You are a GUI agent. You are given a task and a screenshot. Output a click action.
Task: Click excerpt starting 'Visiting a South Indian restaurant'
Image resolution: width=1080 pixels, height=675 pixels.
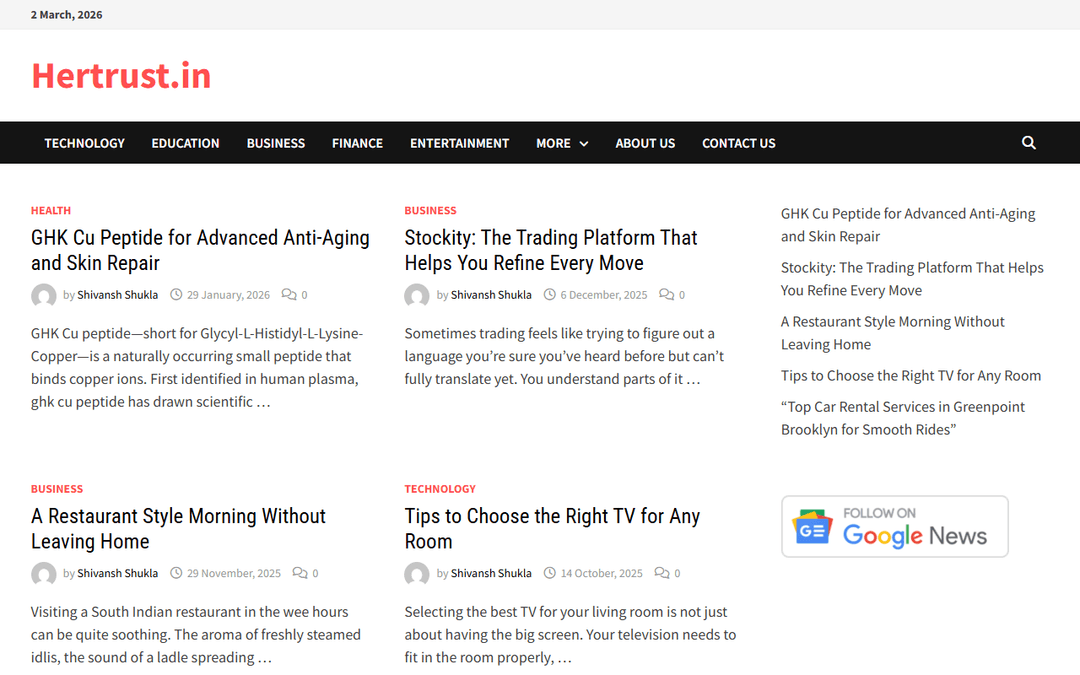[196, 634]
